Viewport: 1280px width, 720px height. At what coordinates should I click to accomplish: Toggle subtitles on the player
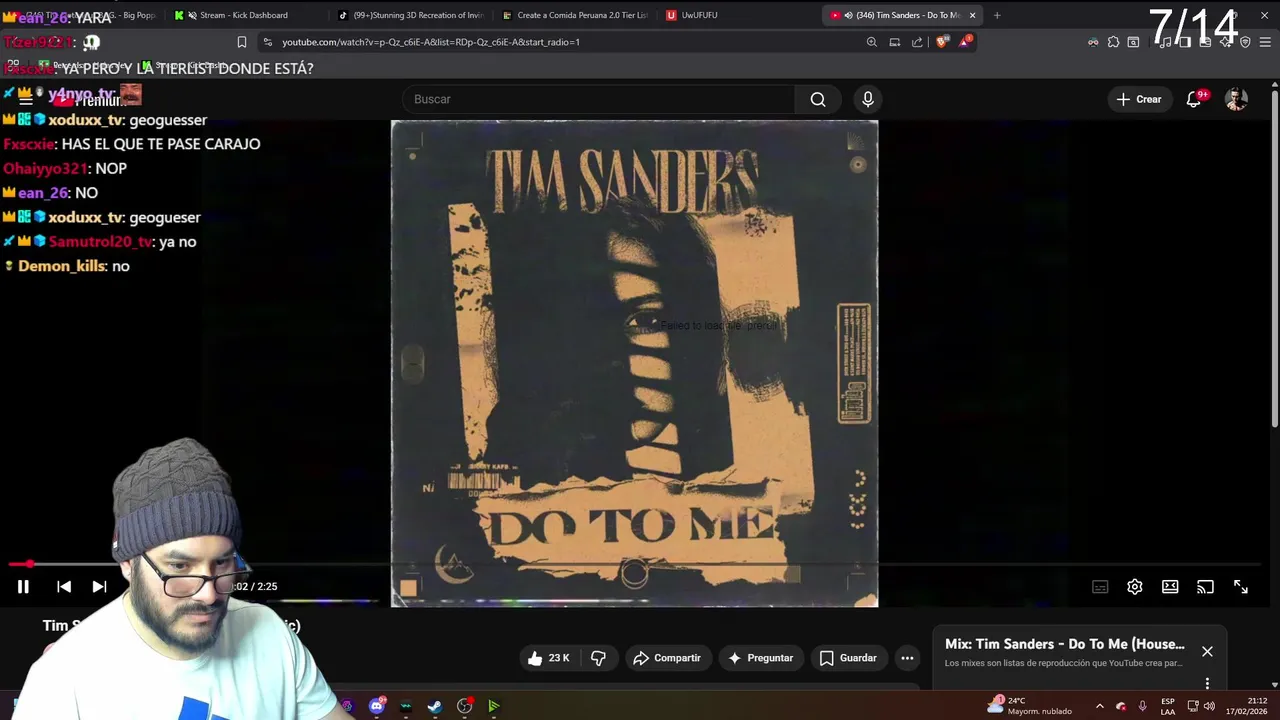tap(1100, 587)
